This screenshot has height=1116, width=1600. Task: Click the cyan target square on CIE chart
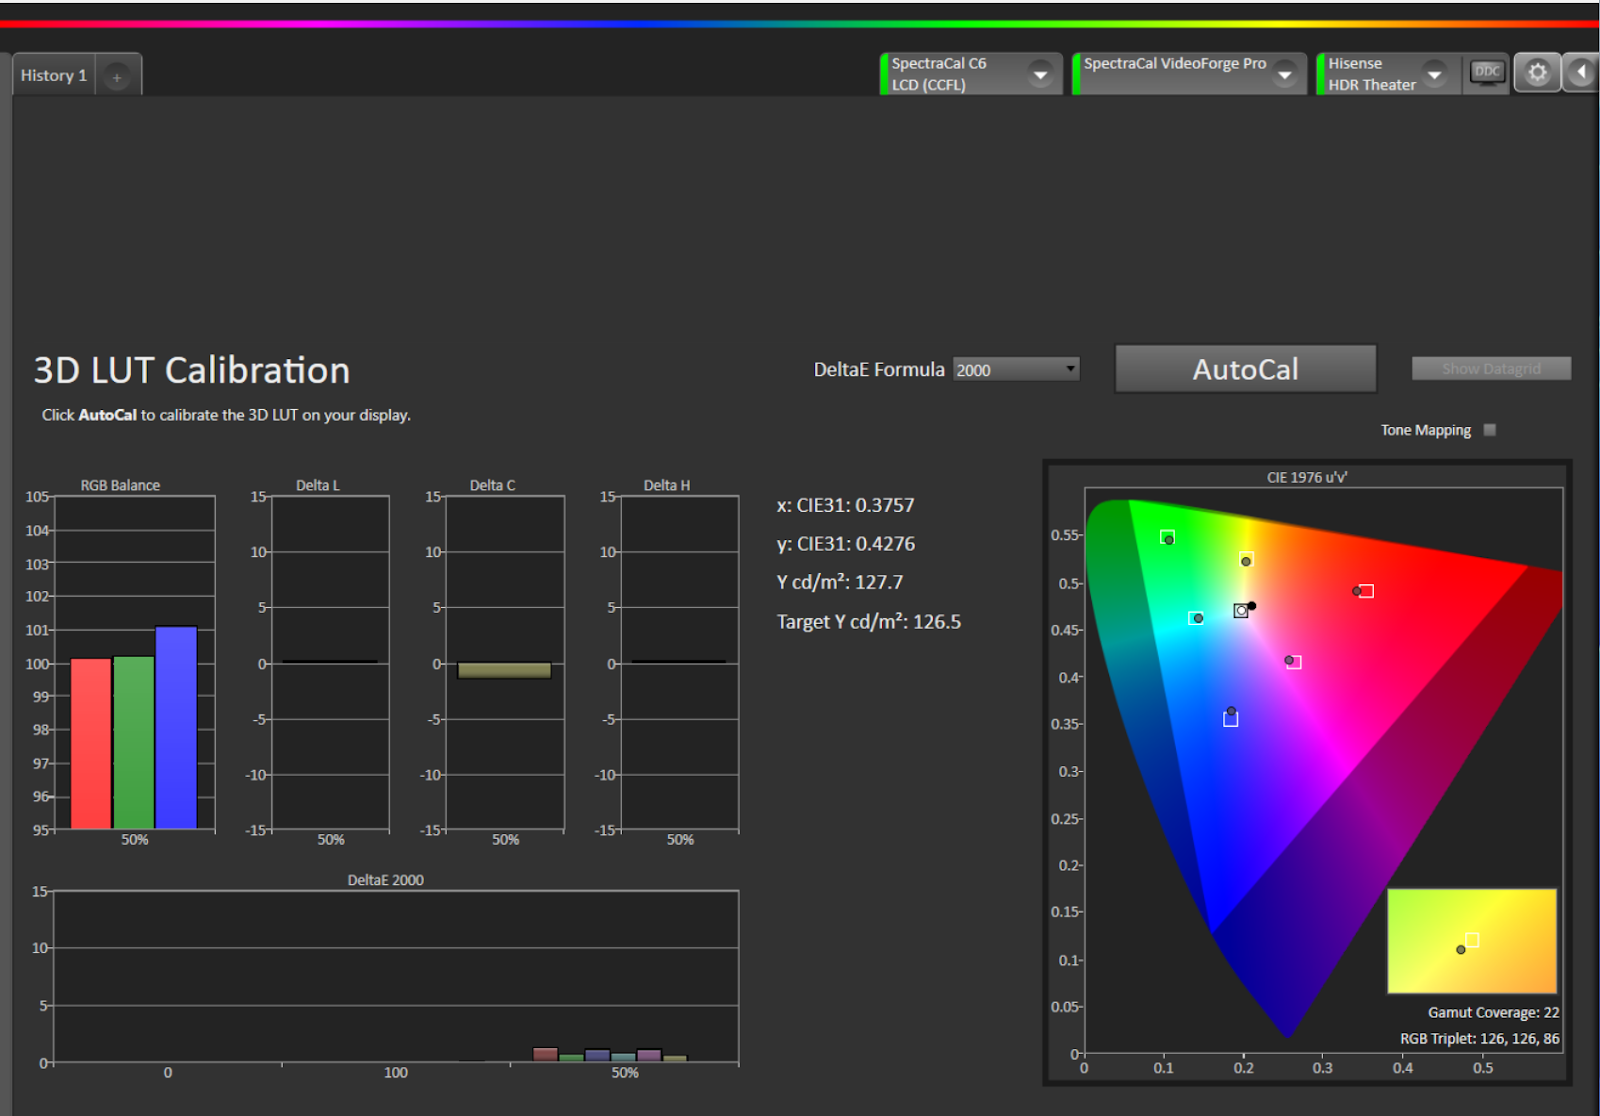1195,618
